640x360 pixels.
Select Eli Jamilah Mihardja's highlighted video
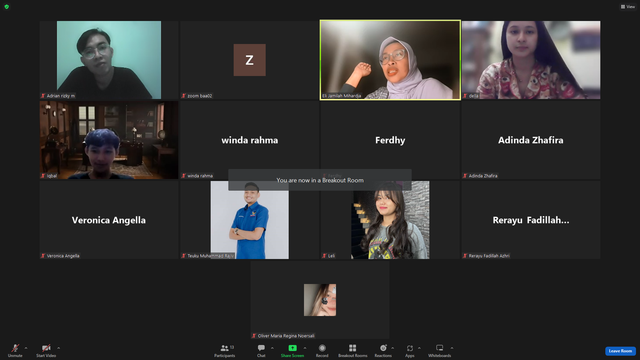(x=390, y=60)
